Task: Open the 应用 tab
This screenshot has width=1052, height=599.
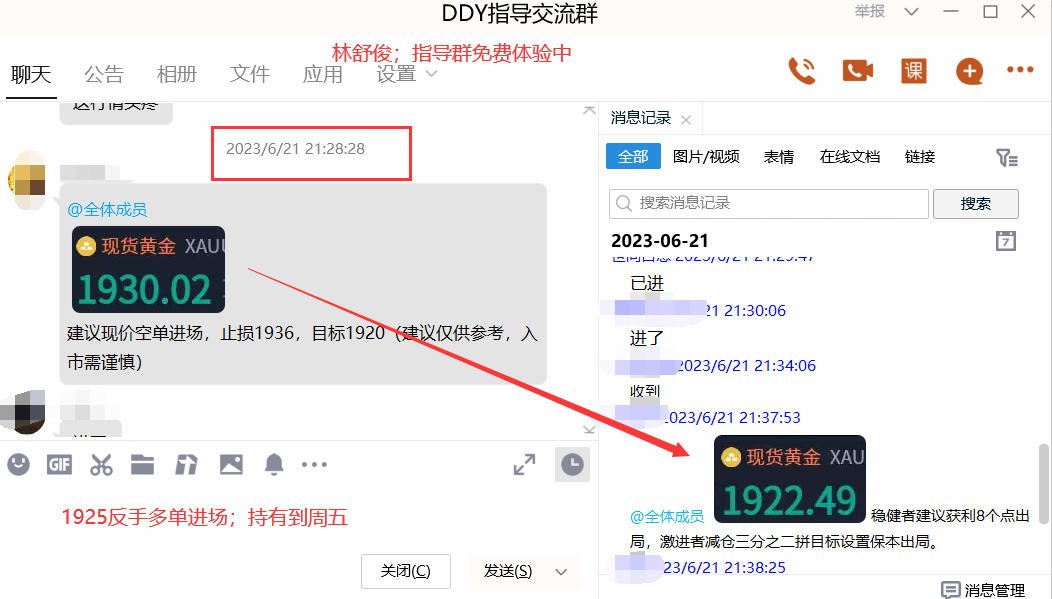Action: 323,74
